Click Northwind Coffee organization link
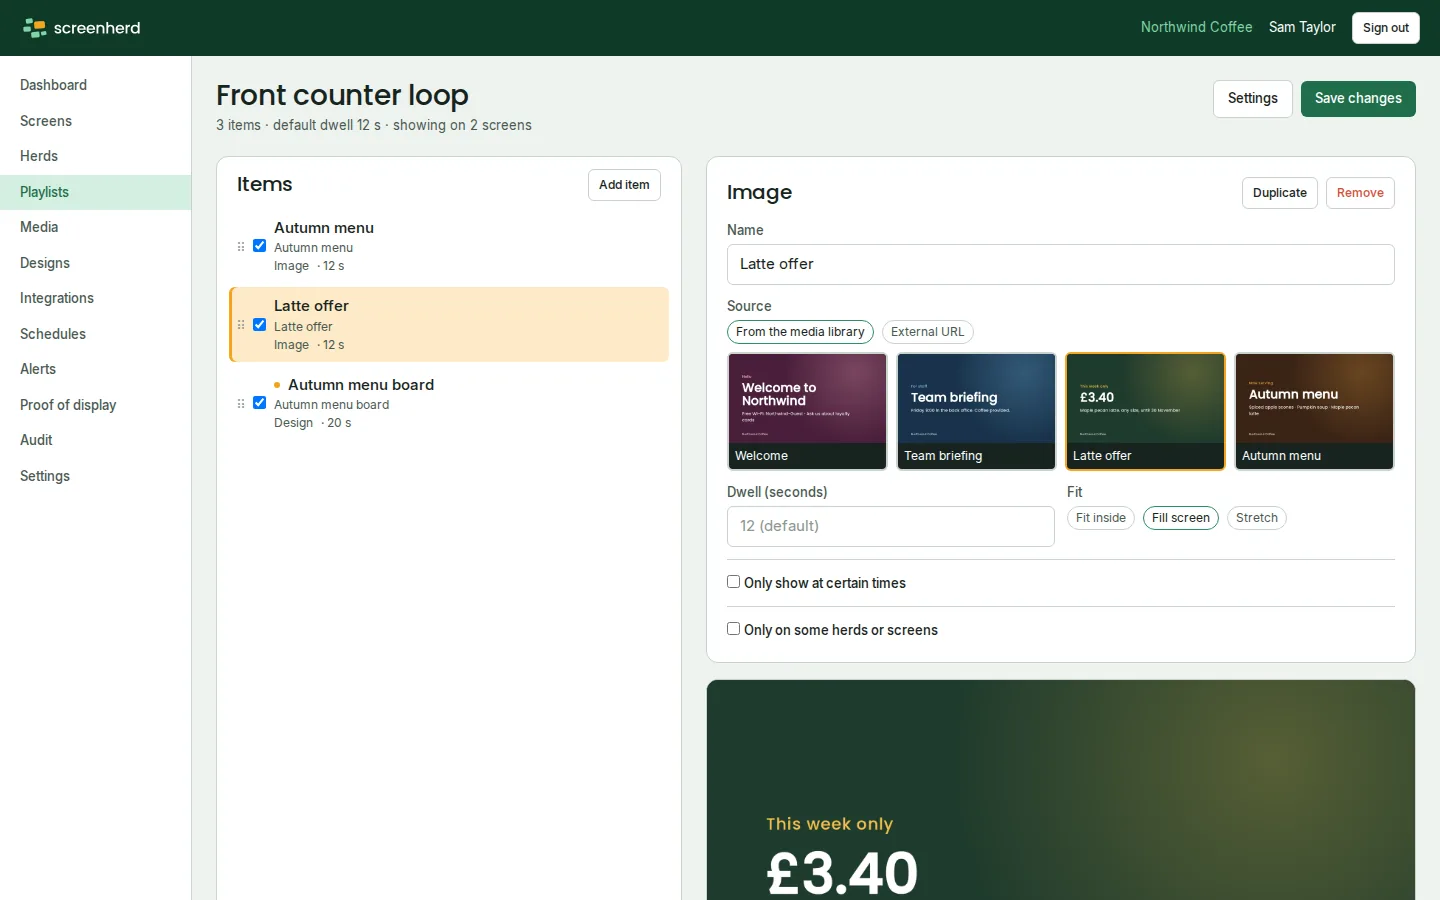This screenshot has height=900, width=1440. click(1196, 27)
